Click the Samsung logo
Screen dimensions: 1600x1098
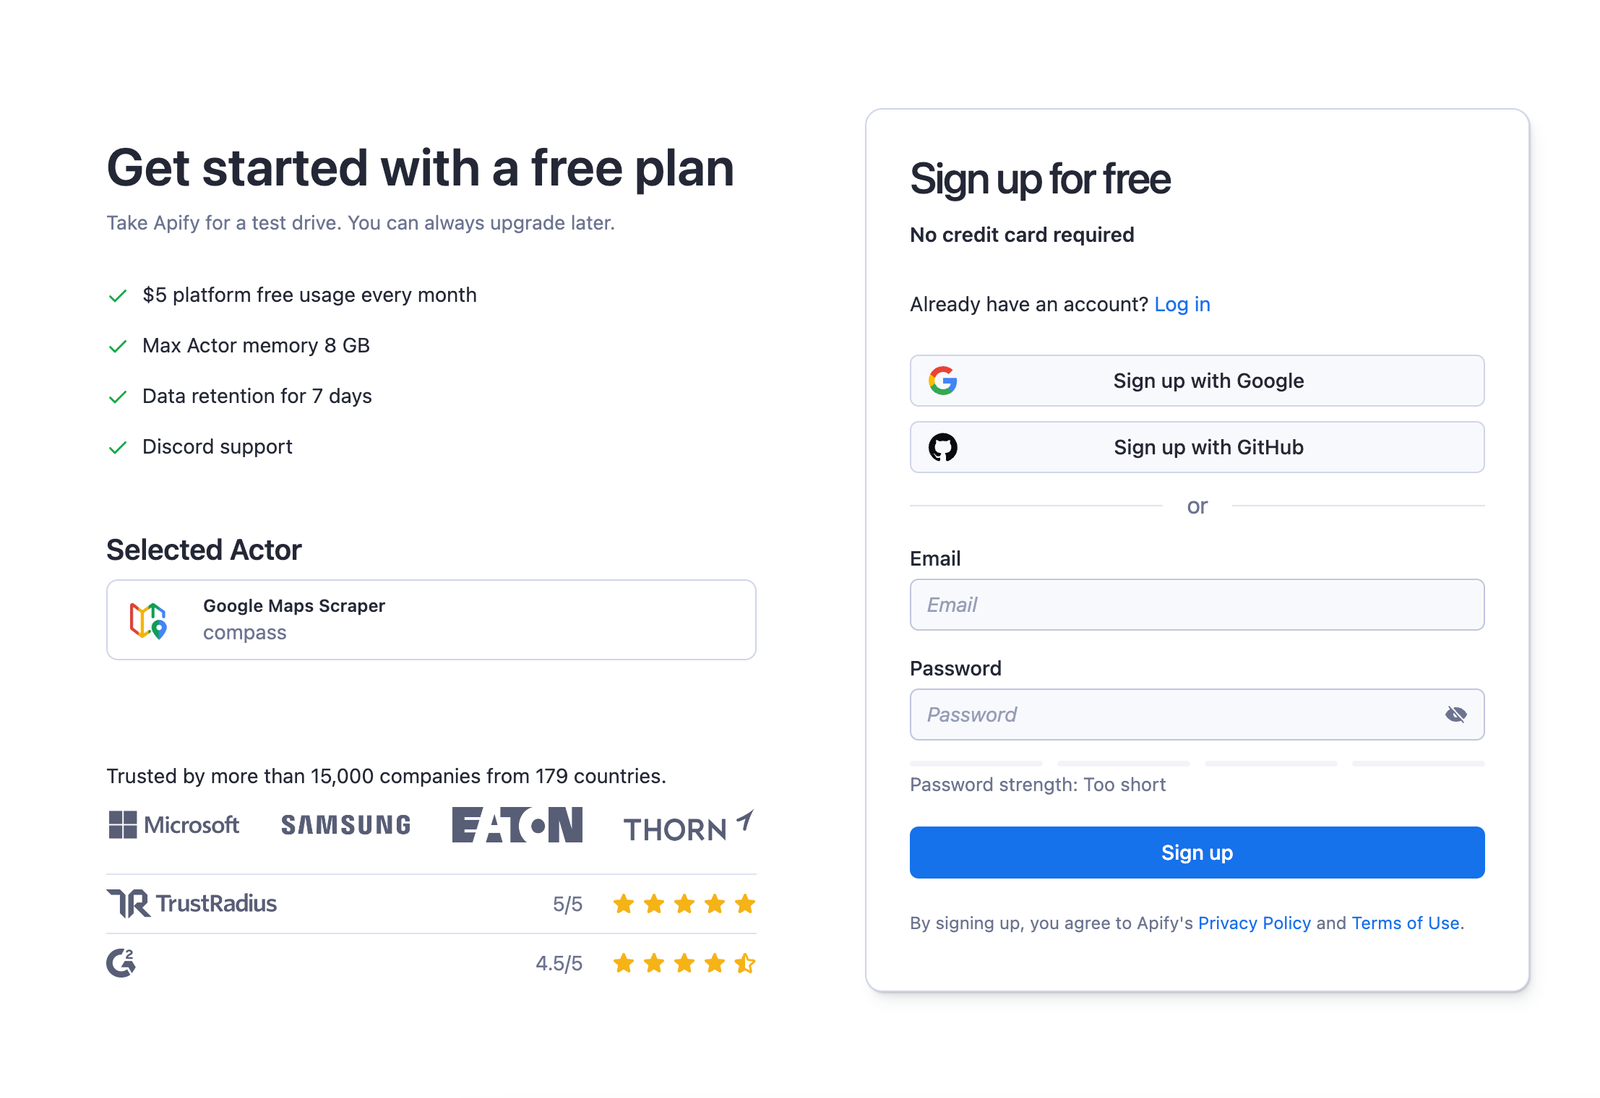click(346, 825)
